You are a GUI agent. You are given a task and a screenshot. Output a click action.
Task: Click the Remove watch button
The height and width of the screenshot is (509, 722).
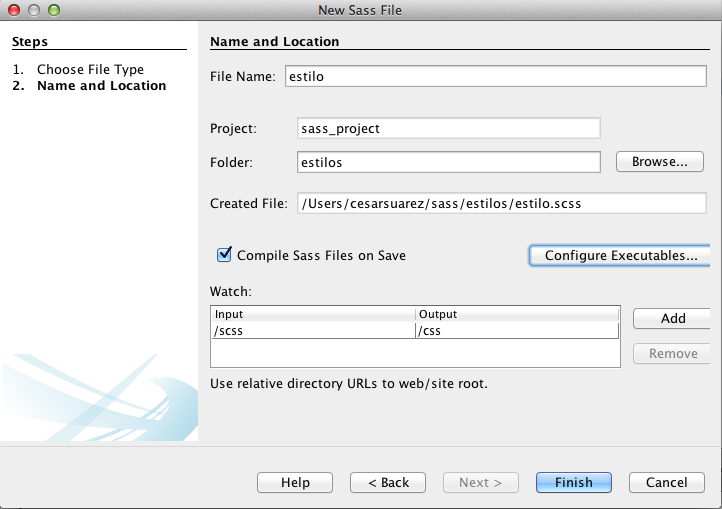coord(672,353)
